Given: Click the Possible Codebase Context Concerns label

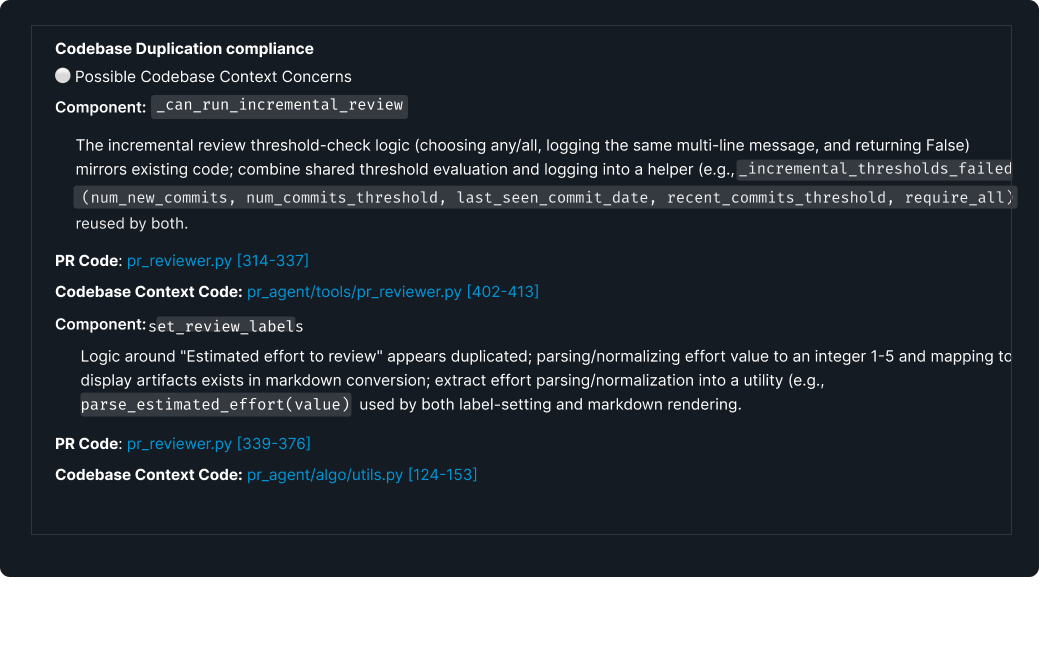Looking at the screenshot, I should coord(213,77).
